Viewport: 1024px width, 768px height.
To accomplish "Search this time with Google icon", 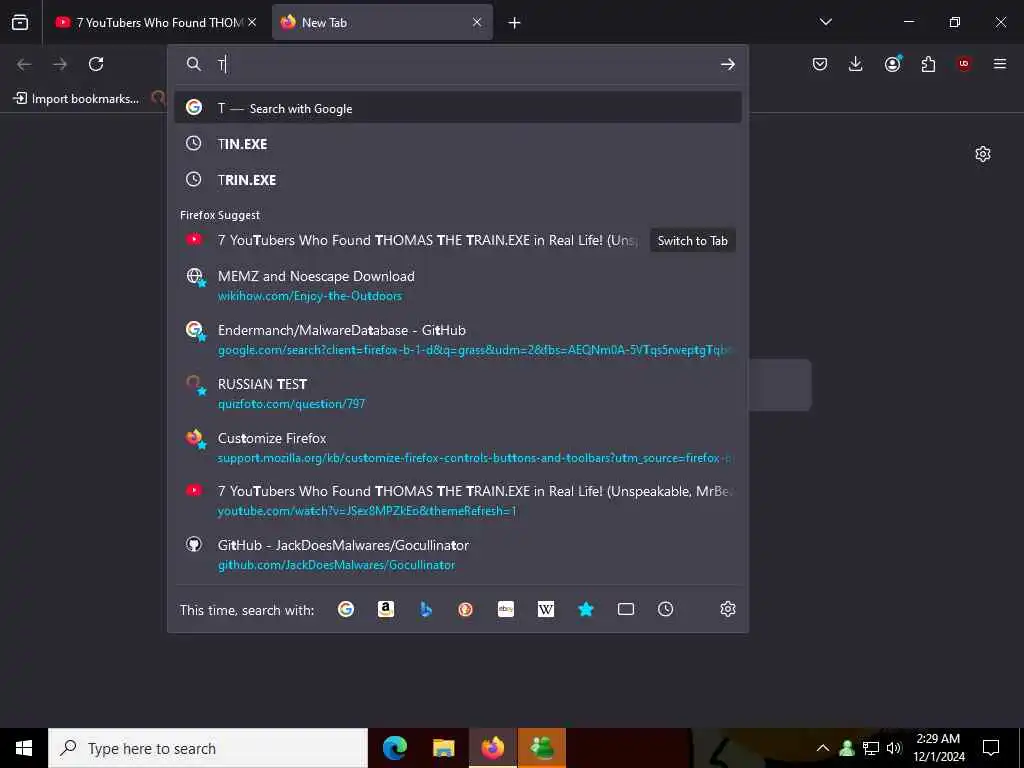I will [345, 609].
